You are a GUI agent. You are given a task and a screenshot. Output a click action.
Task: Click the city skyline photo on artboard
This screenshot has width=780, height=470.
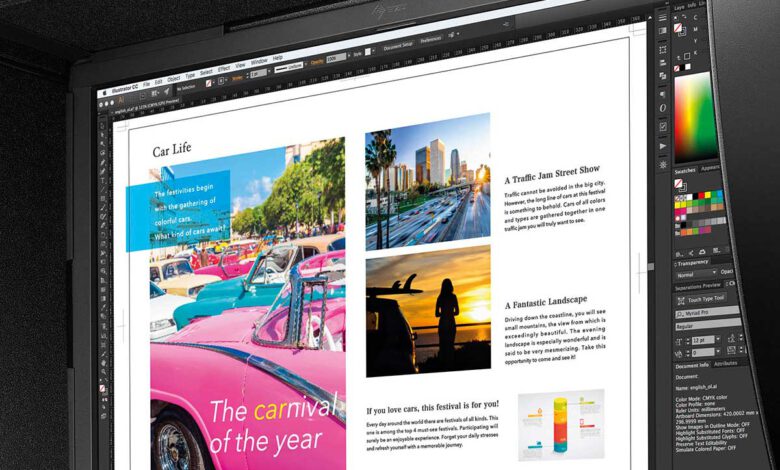[x=428, y=182]
